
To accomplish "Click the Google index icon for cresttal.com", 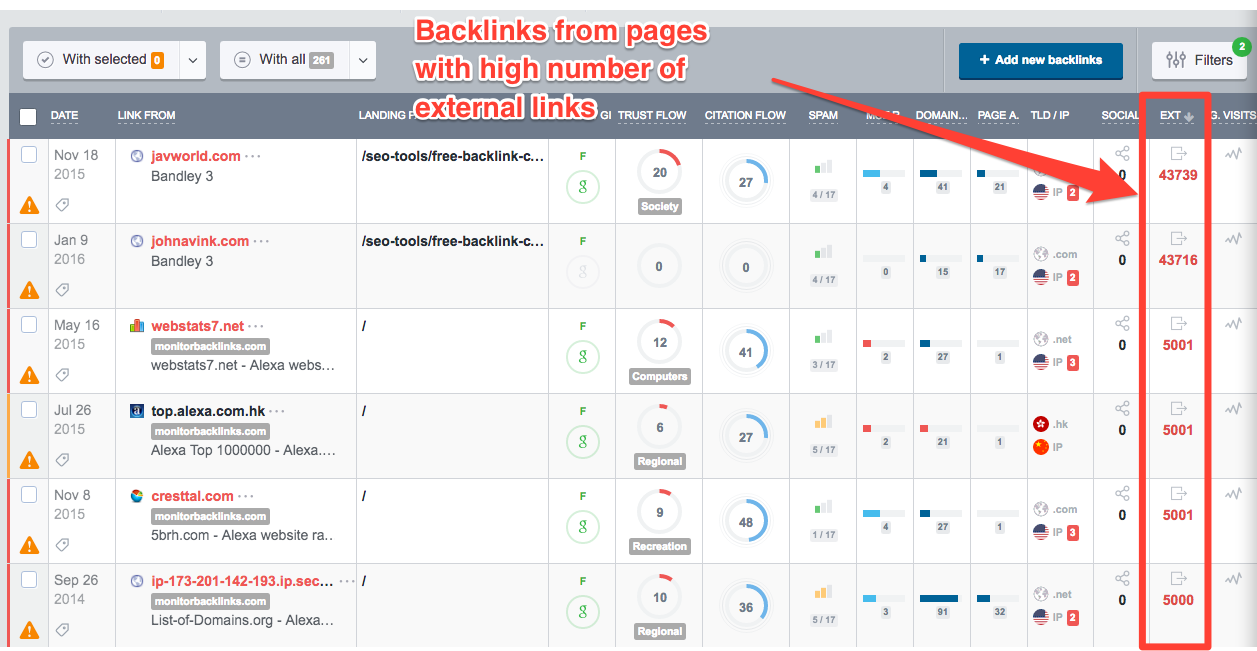I will click(583, 527).
